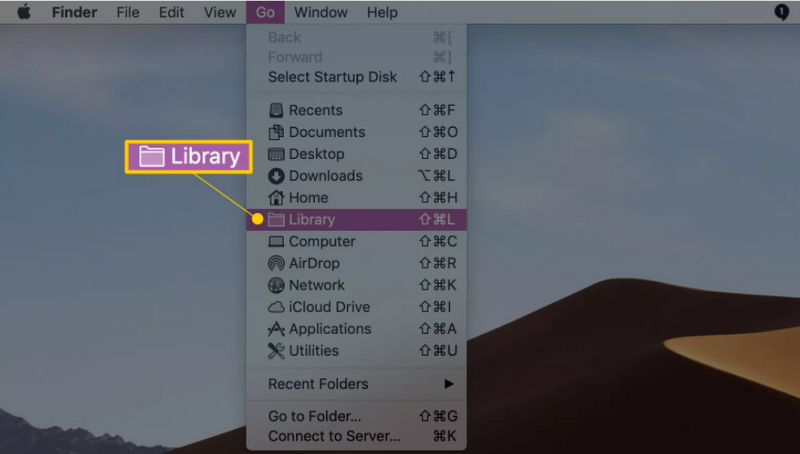This screenshot has width=800, height=454.
Task: Select Connect to Server… option
Action: (x=356, y=437)
